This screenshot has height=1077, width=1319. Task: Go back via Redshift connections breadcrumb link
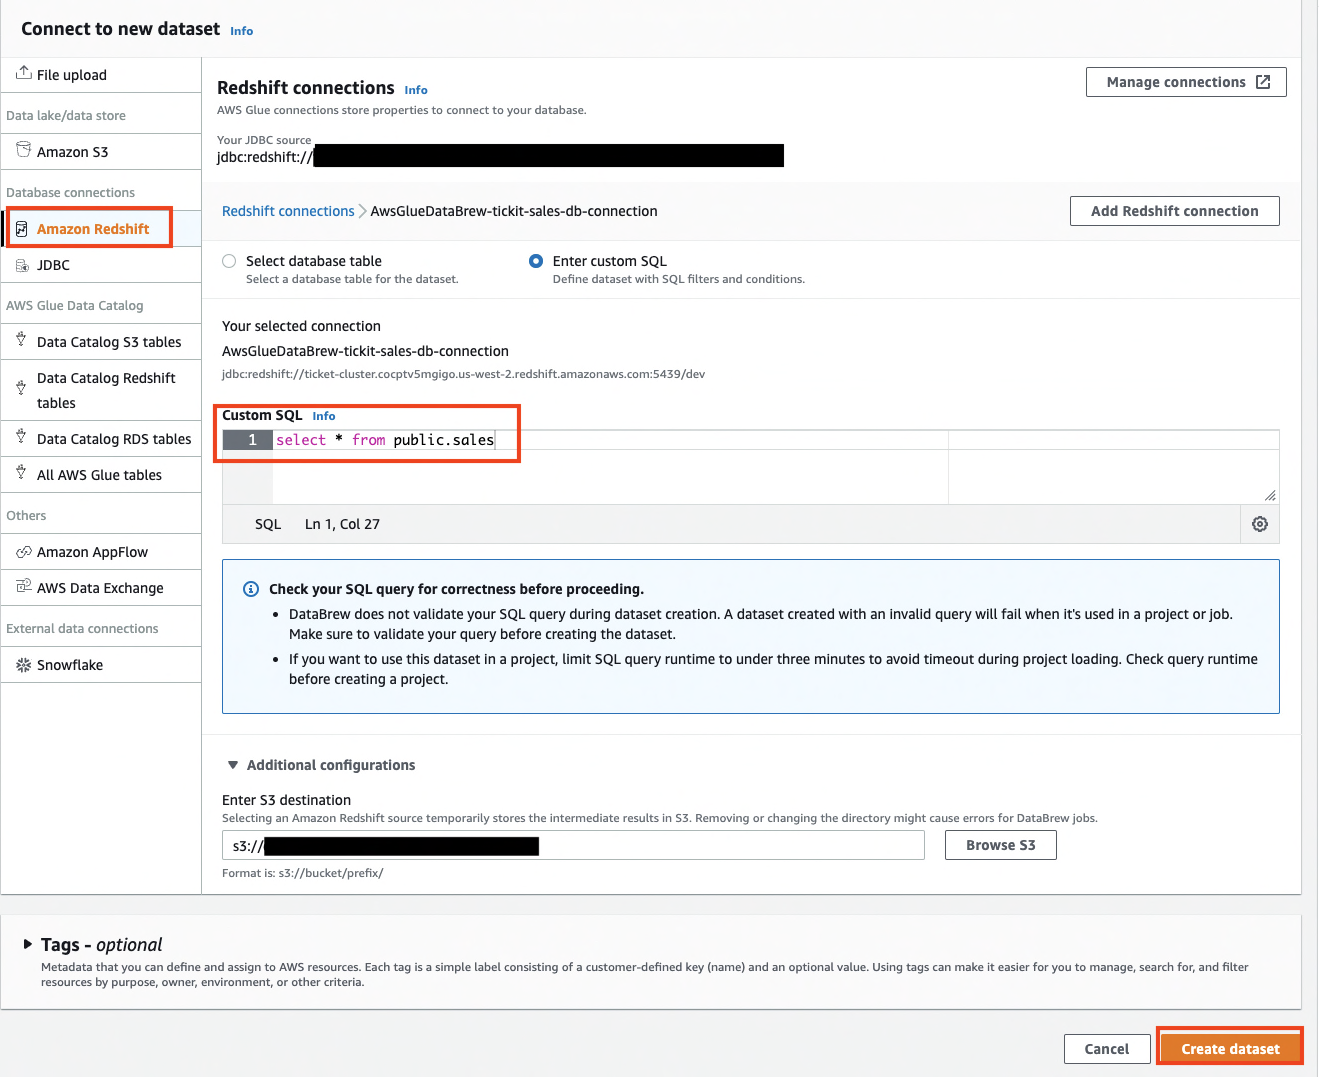288,211
